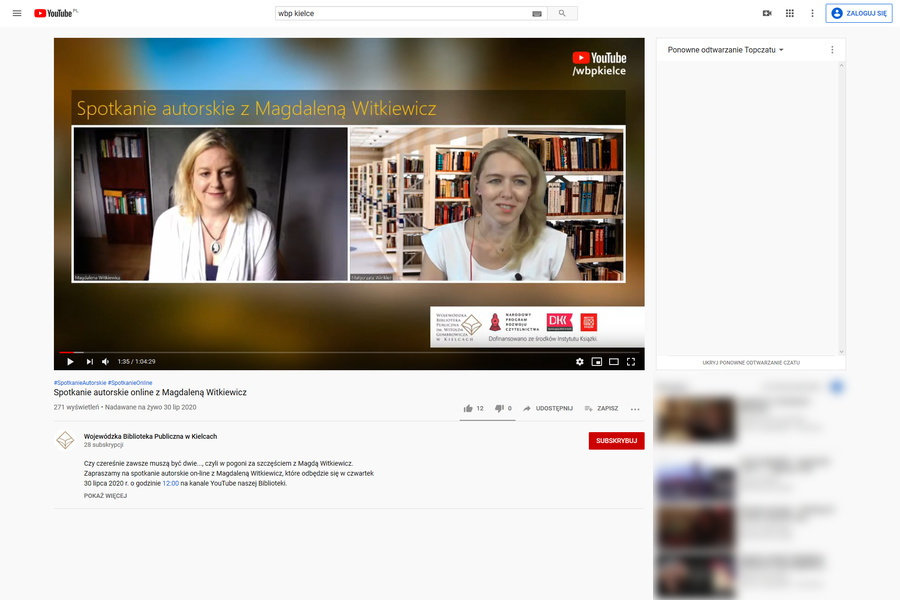The image size is (900, 600).
Task: Click the ZALOGUJ SIĘ sign-in button
Action: point(859,13)
